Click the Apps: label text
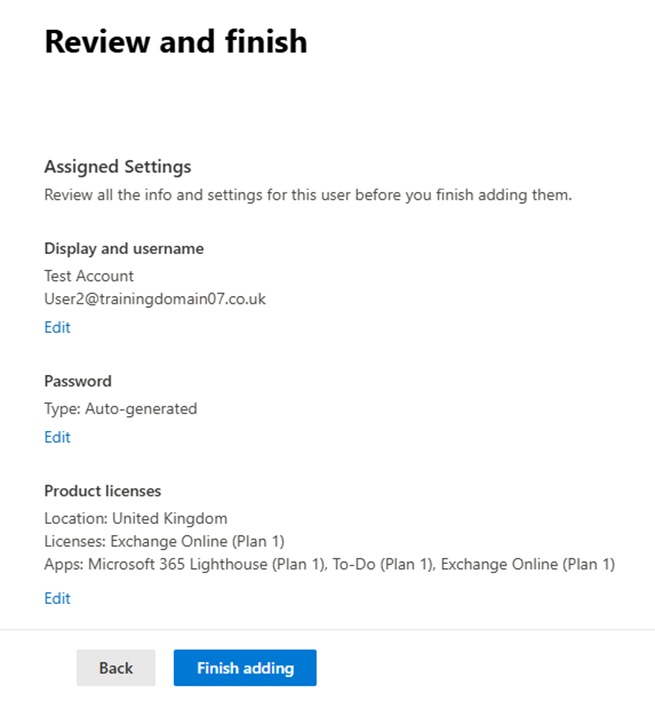Image resolution: width=655 pixels, height=701 pixels. click(64, 564)
